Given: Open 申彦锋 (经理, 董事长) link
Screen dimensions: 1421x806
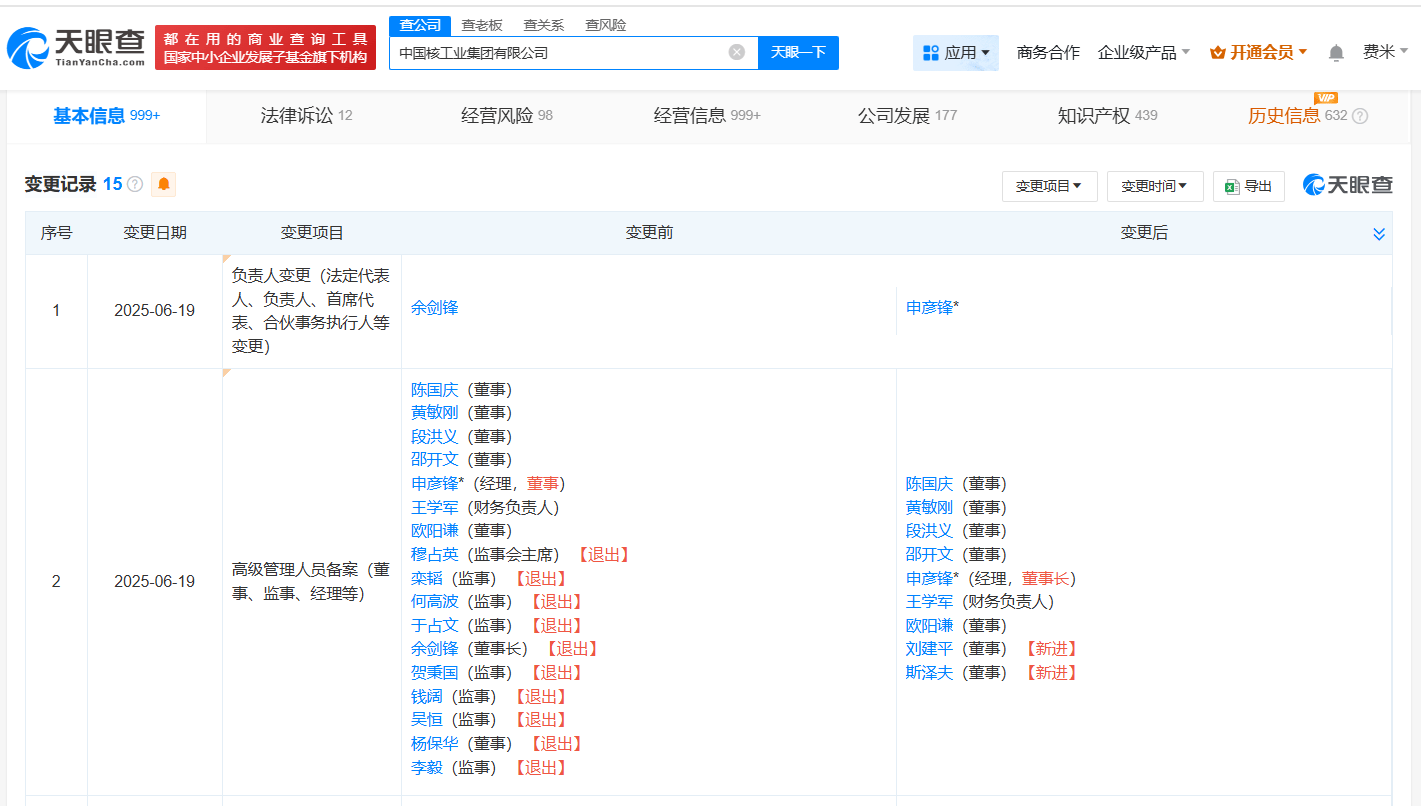Looking at the screenshot, I should (x=930, y=578).
